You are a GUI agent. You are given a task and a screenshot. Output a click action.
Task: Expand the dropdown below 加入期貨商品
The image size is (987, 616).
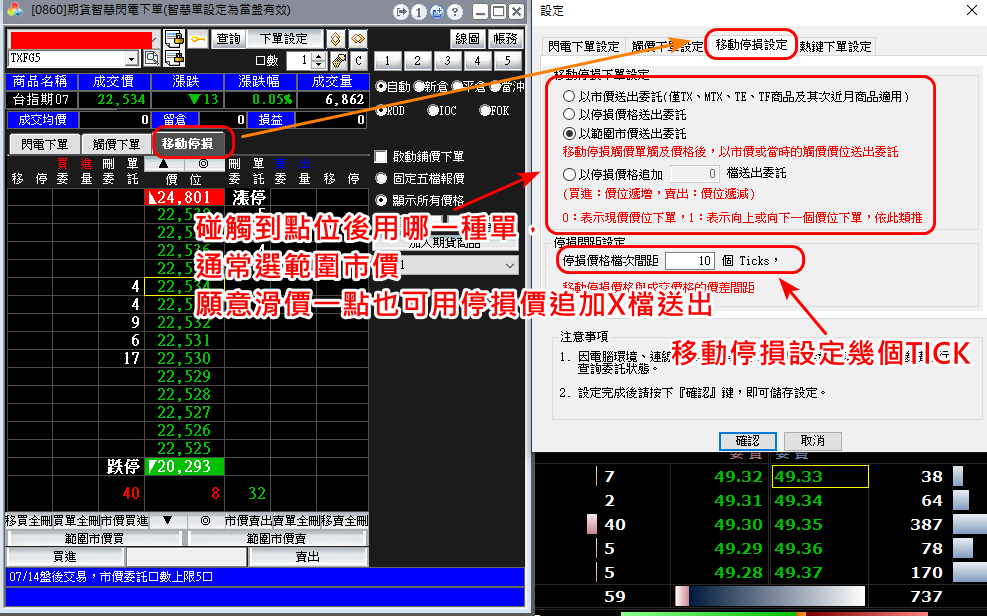(x=510, y=266)
